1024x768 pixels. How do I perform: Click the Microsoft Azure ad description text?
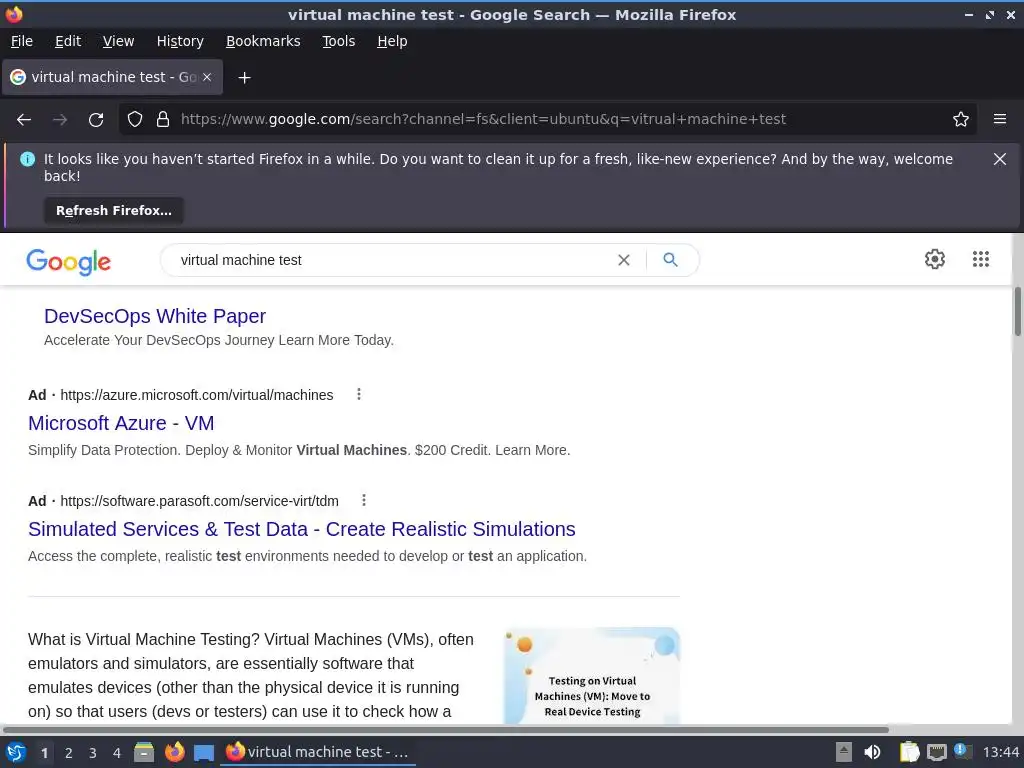[x=299, y=450]
